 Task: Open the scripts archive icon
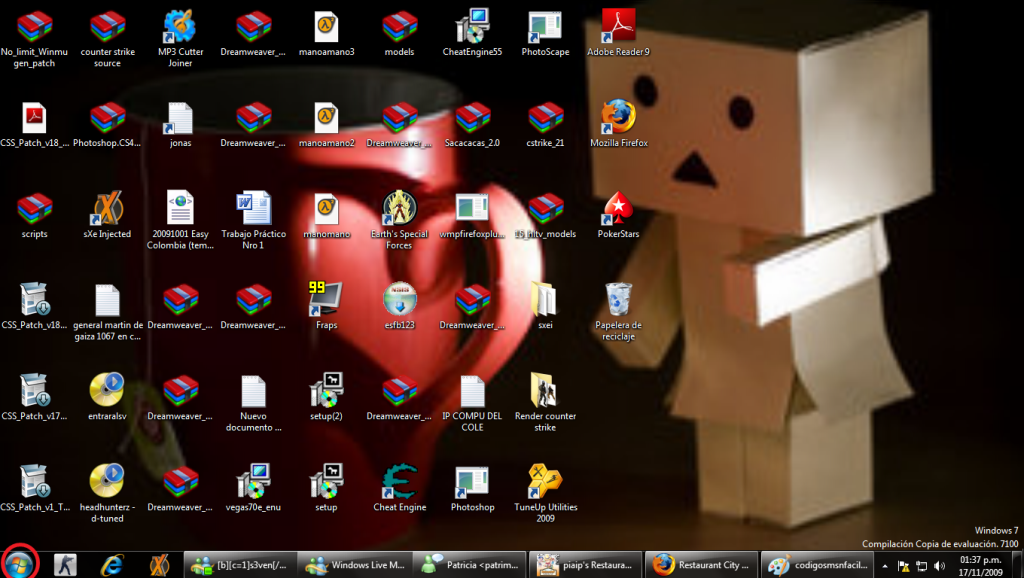(35, 209)
